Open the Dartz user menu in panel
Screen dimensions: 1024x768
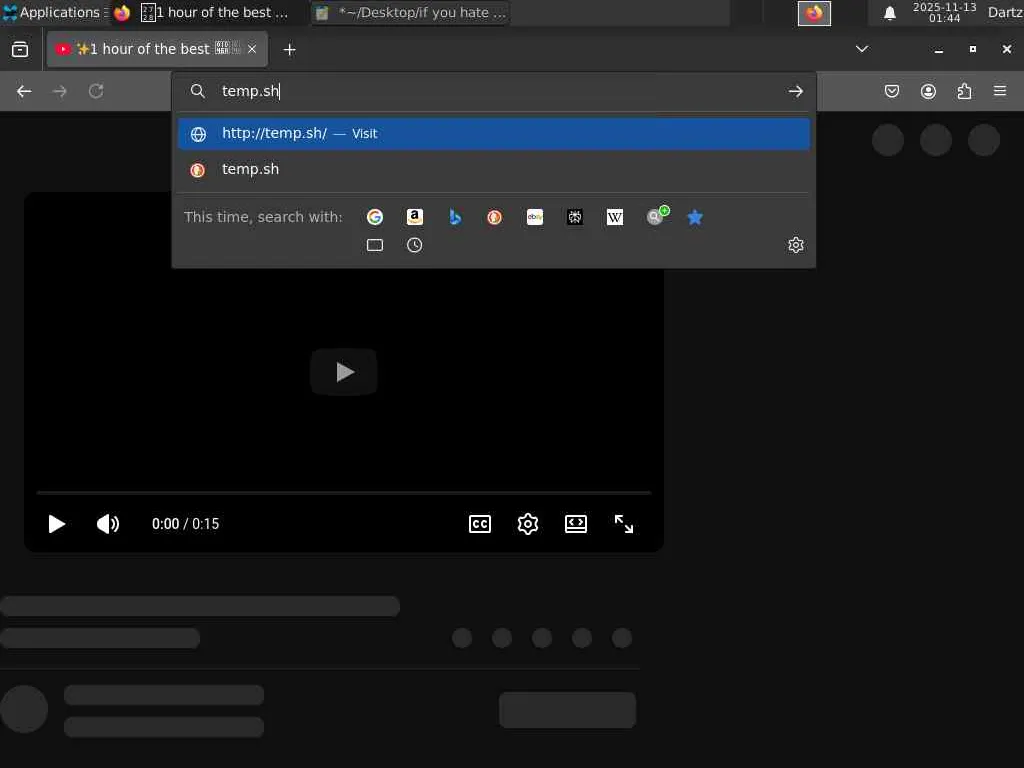[1005, 12]
